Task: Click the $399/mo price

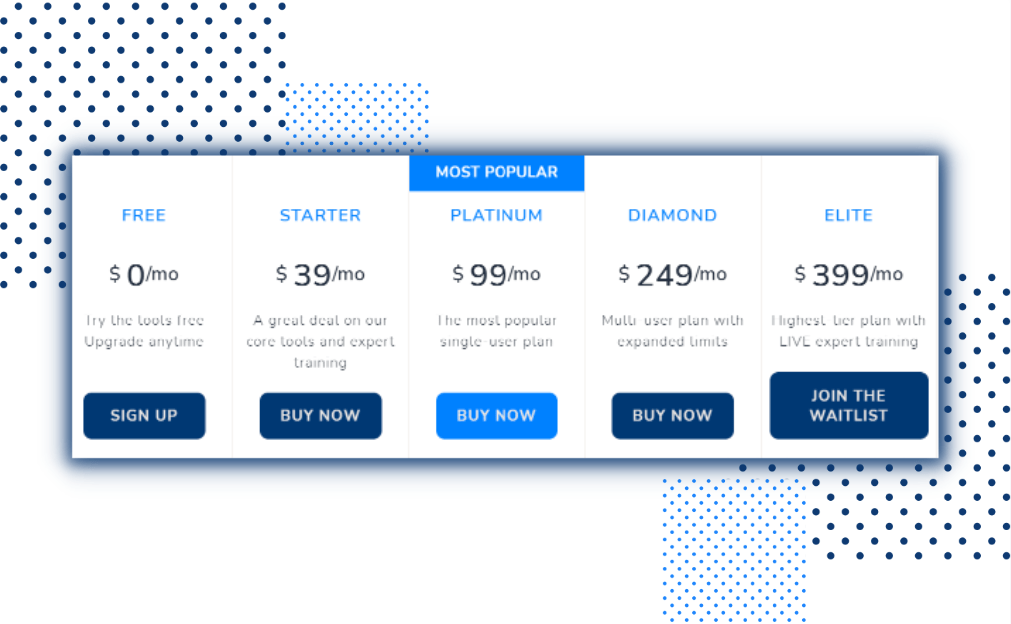Action: (848, 274)
